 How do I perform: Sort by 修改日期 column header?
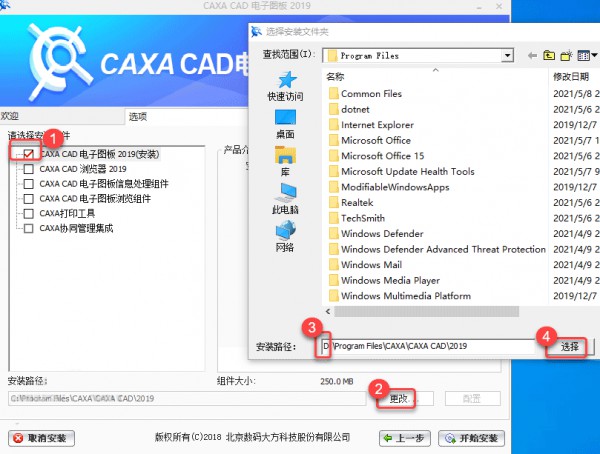pyautogui.click(x=571, y=77)
